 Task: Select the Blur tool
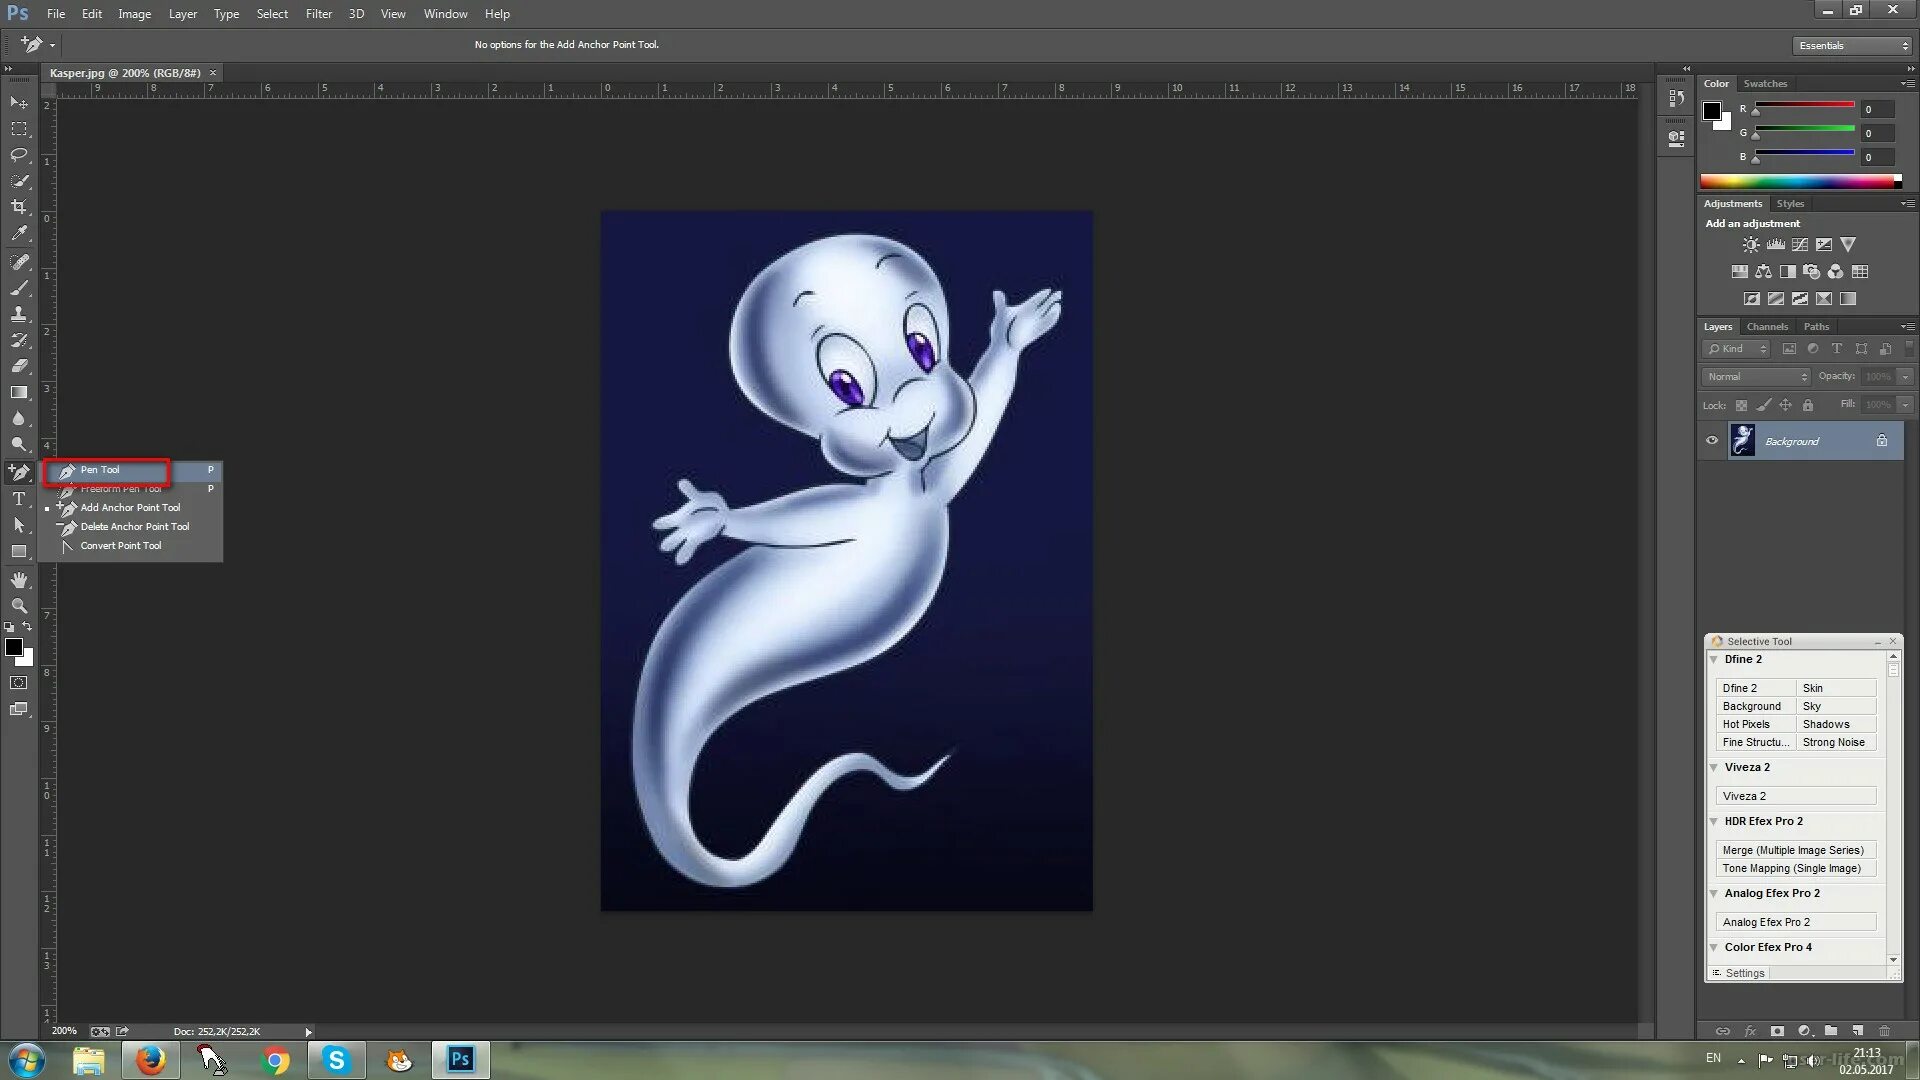click(19, 419)
